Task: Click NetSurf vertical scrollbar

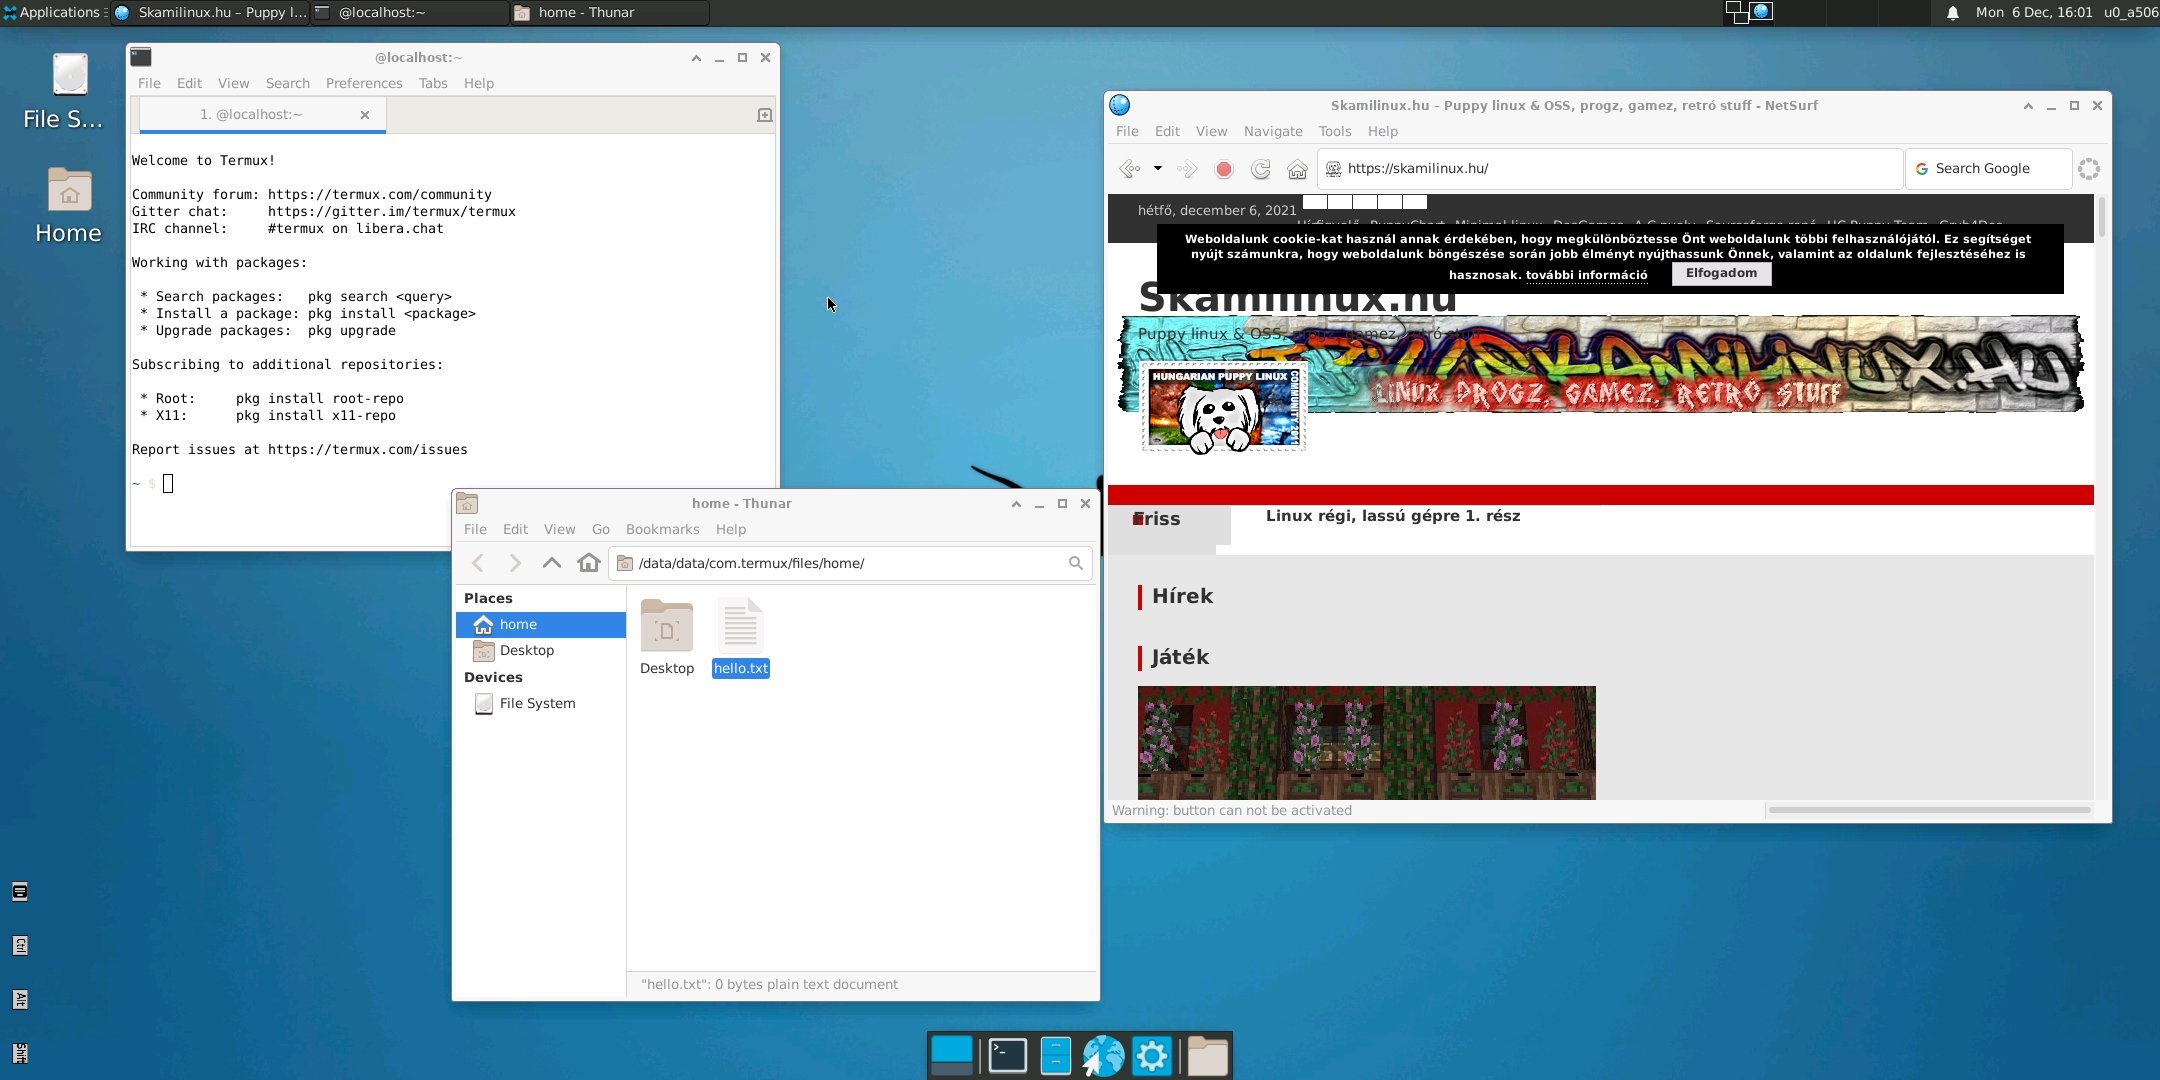Action: (x=2102, y=217)
